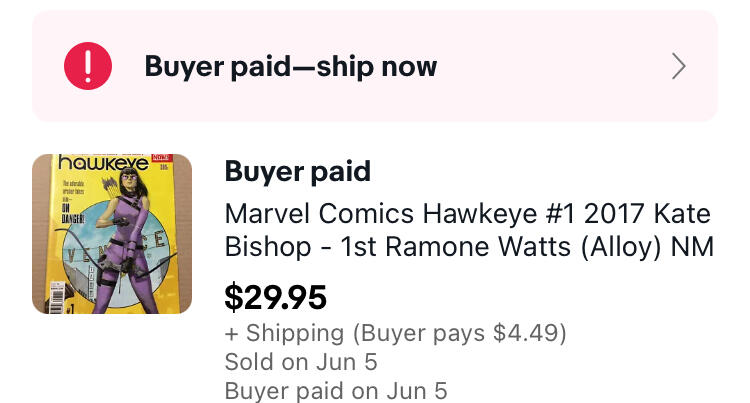Tap the 'Bishop - 1st Ramone Watts (Alloy) NM' title line
The image size is (750, 403).
coord(469,247)
